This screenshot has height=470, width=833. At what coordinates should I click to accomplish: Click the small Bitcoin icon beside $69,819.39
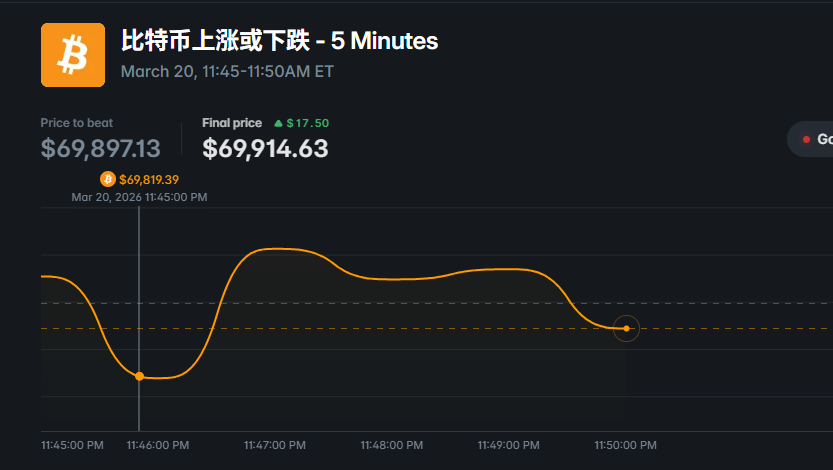click(x=108, y=179)
